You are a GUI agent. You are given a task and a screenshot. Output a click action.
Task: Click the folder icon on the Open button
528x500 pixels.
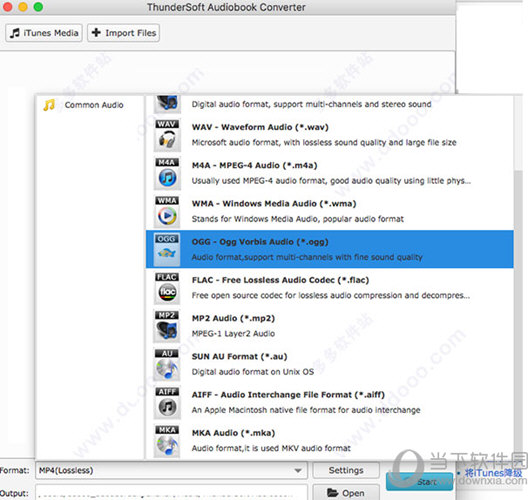(332, 493)
